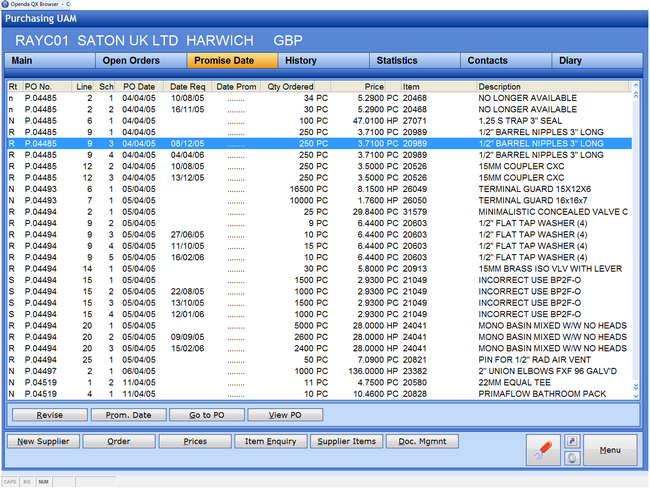The width and height of the screenshot is (650, 489).
Task: Open the Statistics tab
Action: pyautogui.click(x=415, y=61)
